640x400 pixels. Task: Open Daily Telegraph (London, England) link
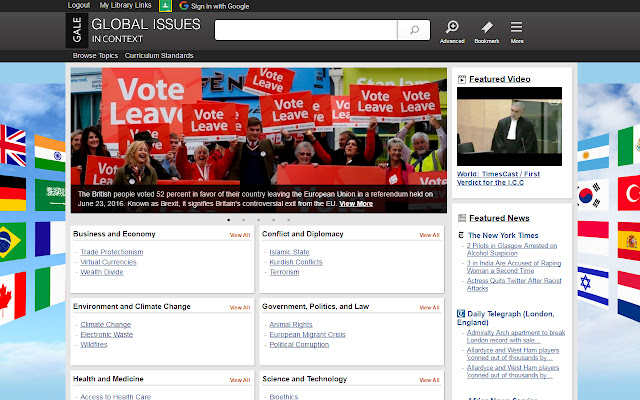pos(506,318)
